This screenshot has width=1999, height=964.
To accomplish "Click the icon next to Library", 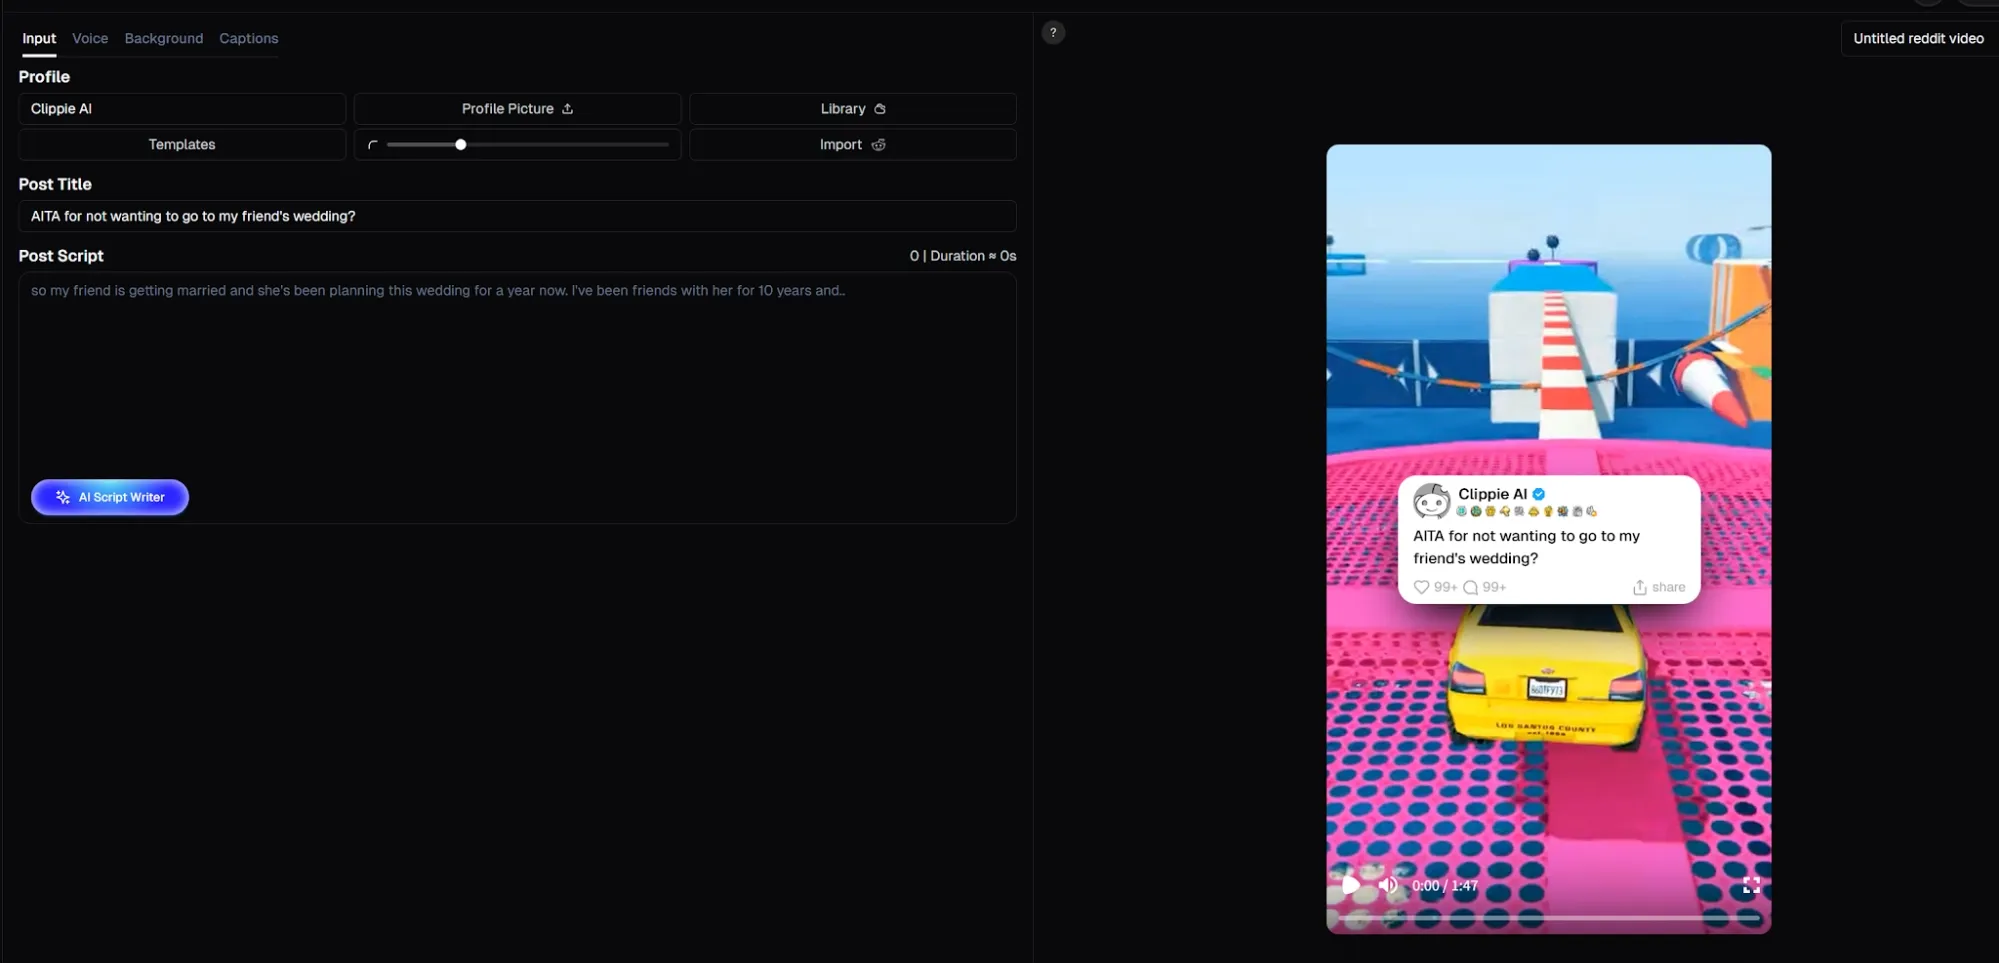I will pos(880,109).
